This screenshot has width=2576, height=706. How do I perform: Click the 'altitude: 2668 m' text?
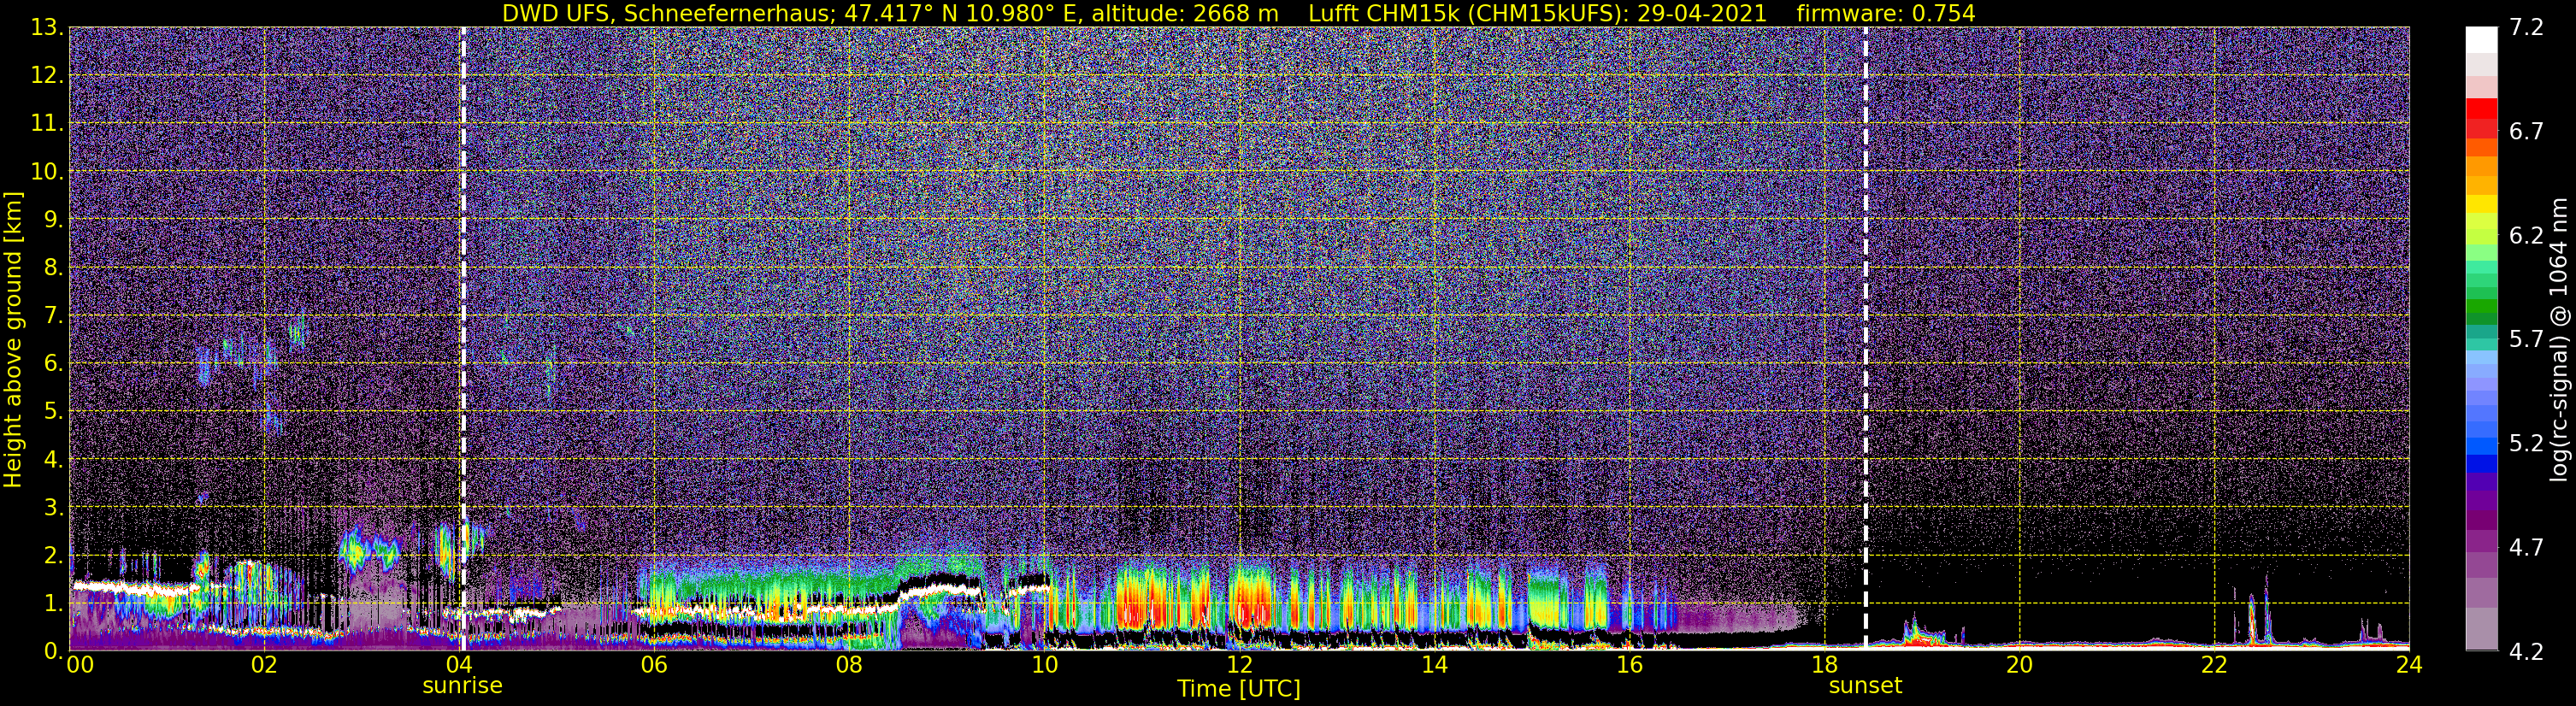pyautogui.click(x=1185, y=13)
